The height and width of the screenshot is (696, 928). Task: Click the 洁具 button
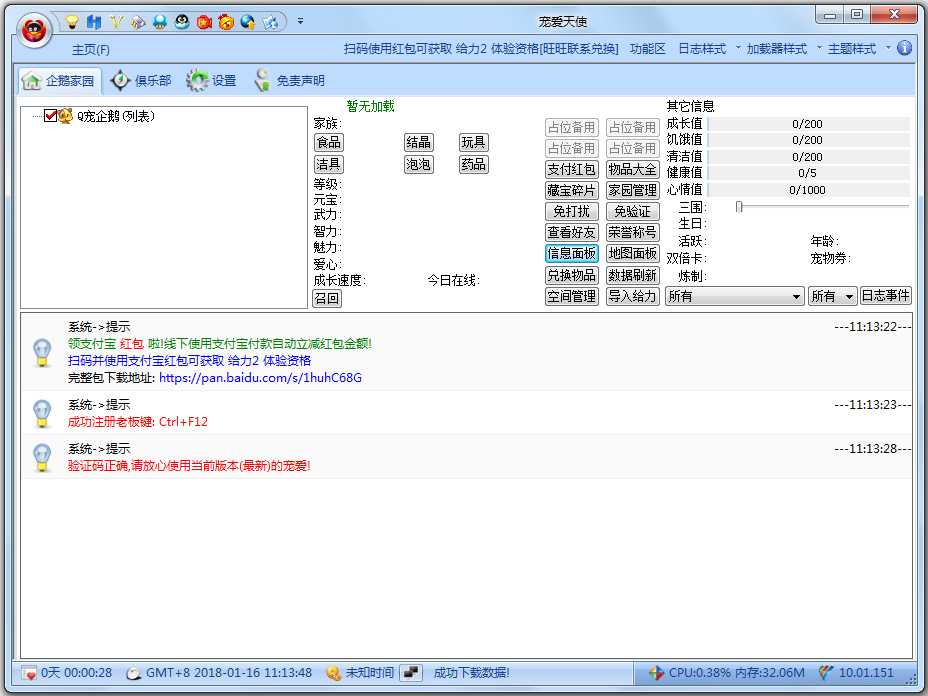coord(328,164)
